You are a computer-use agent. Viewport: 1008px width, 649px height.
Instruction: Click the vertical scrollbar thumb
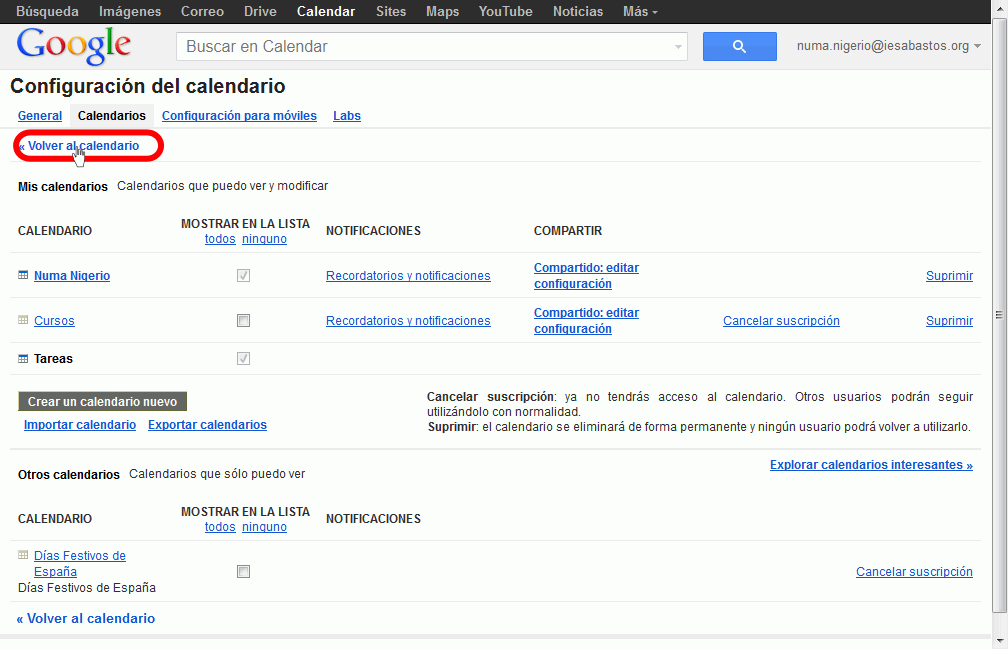[x=999, y=315]
